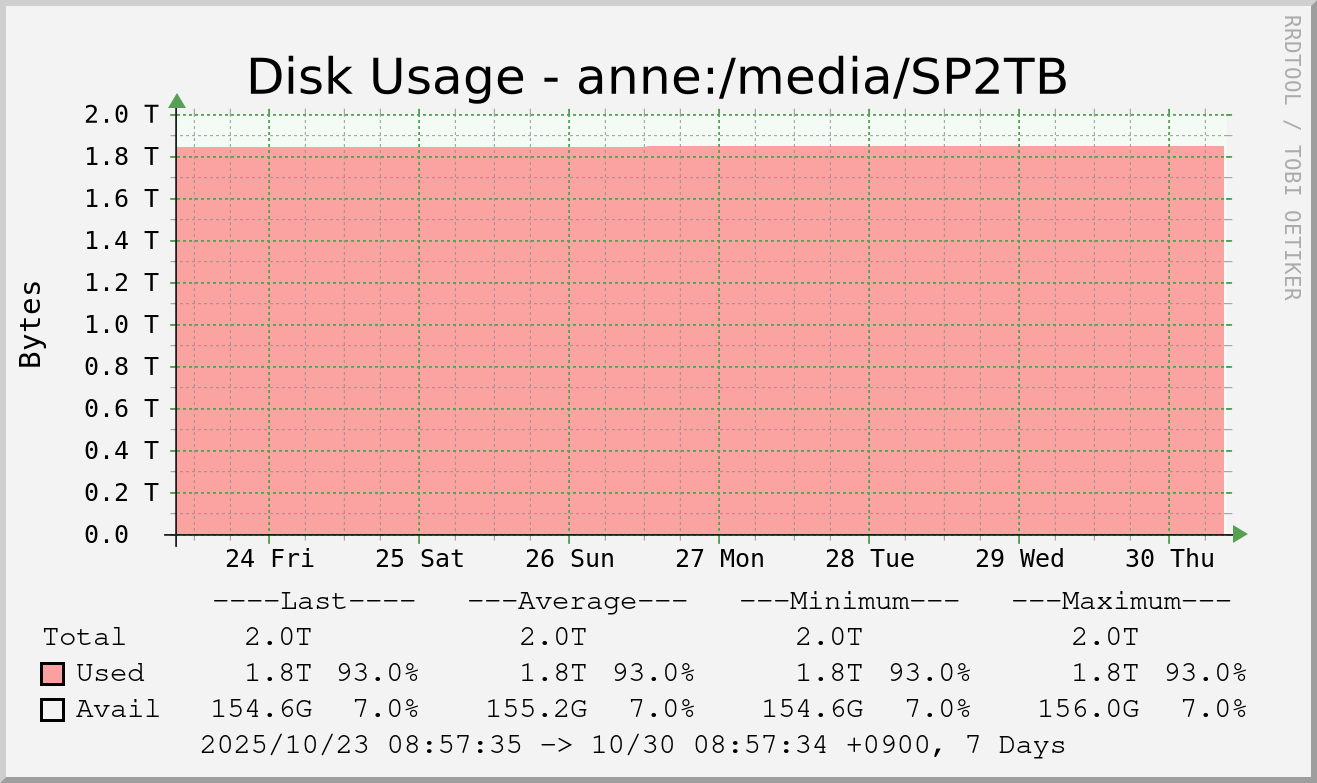
Task: Click the 27 Mon date label
Action: tap(720, 558)
